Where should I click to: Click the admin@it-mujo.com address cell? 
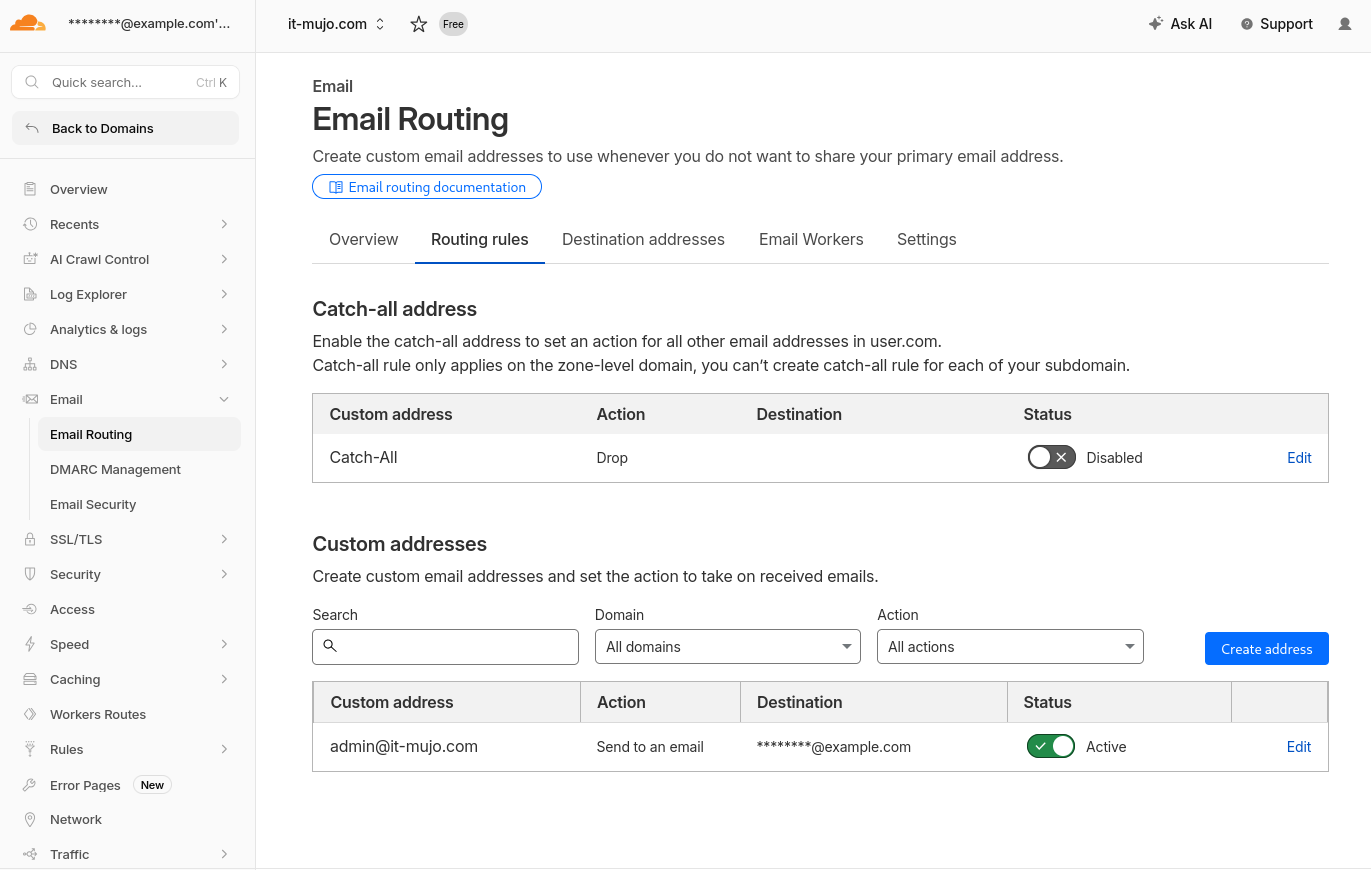pos(404,746)
